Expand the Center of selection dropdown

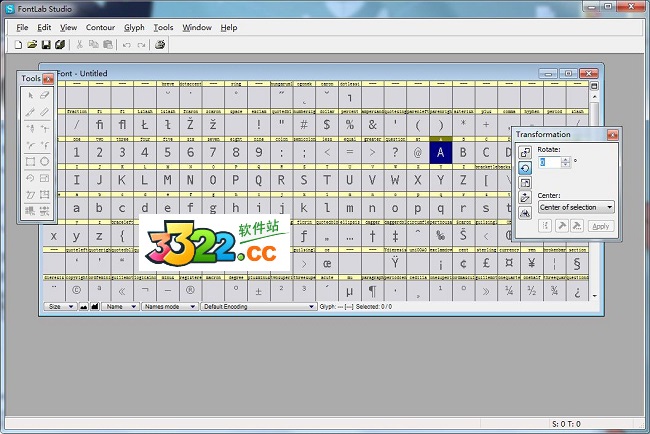(x=576, y=207)
